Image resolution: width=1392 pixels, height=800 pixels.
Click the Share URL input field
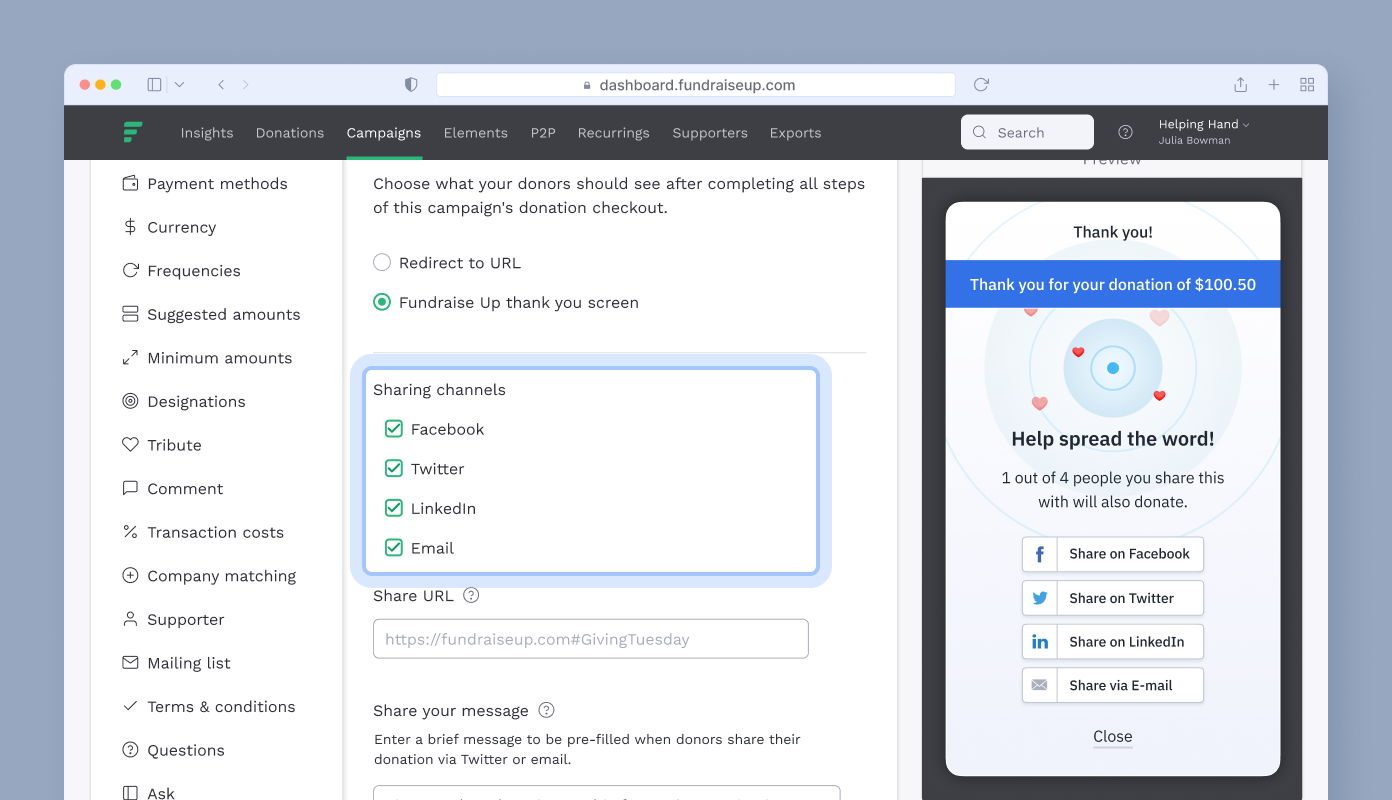(x=591, y=639)
